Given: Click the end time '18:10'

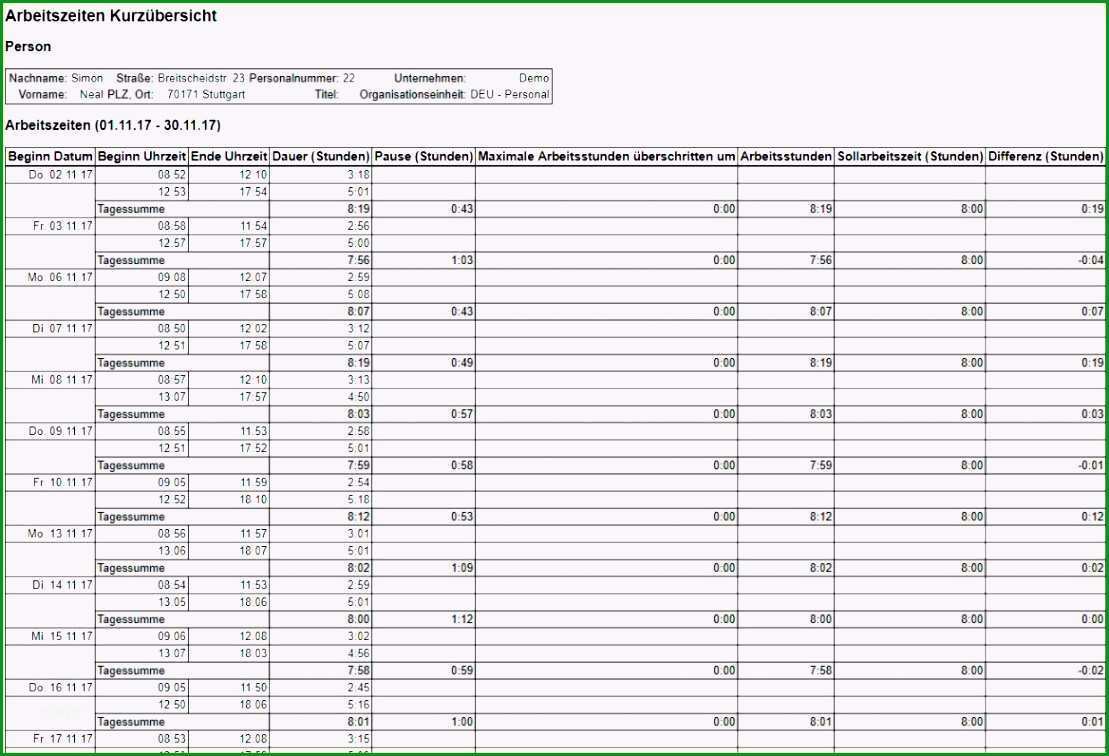Looking at the screenshot, I should [x=253, y=499].
